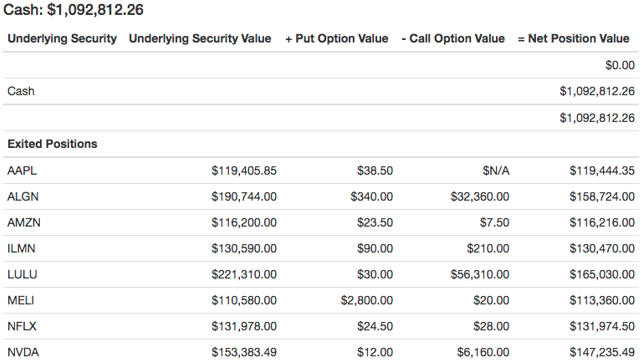Click the Cash total heading $1,092,812.26
Image resolution: width=641 pixels, height=363 pixels.
[x=73, y=10]
